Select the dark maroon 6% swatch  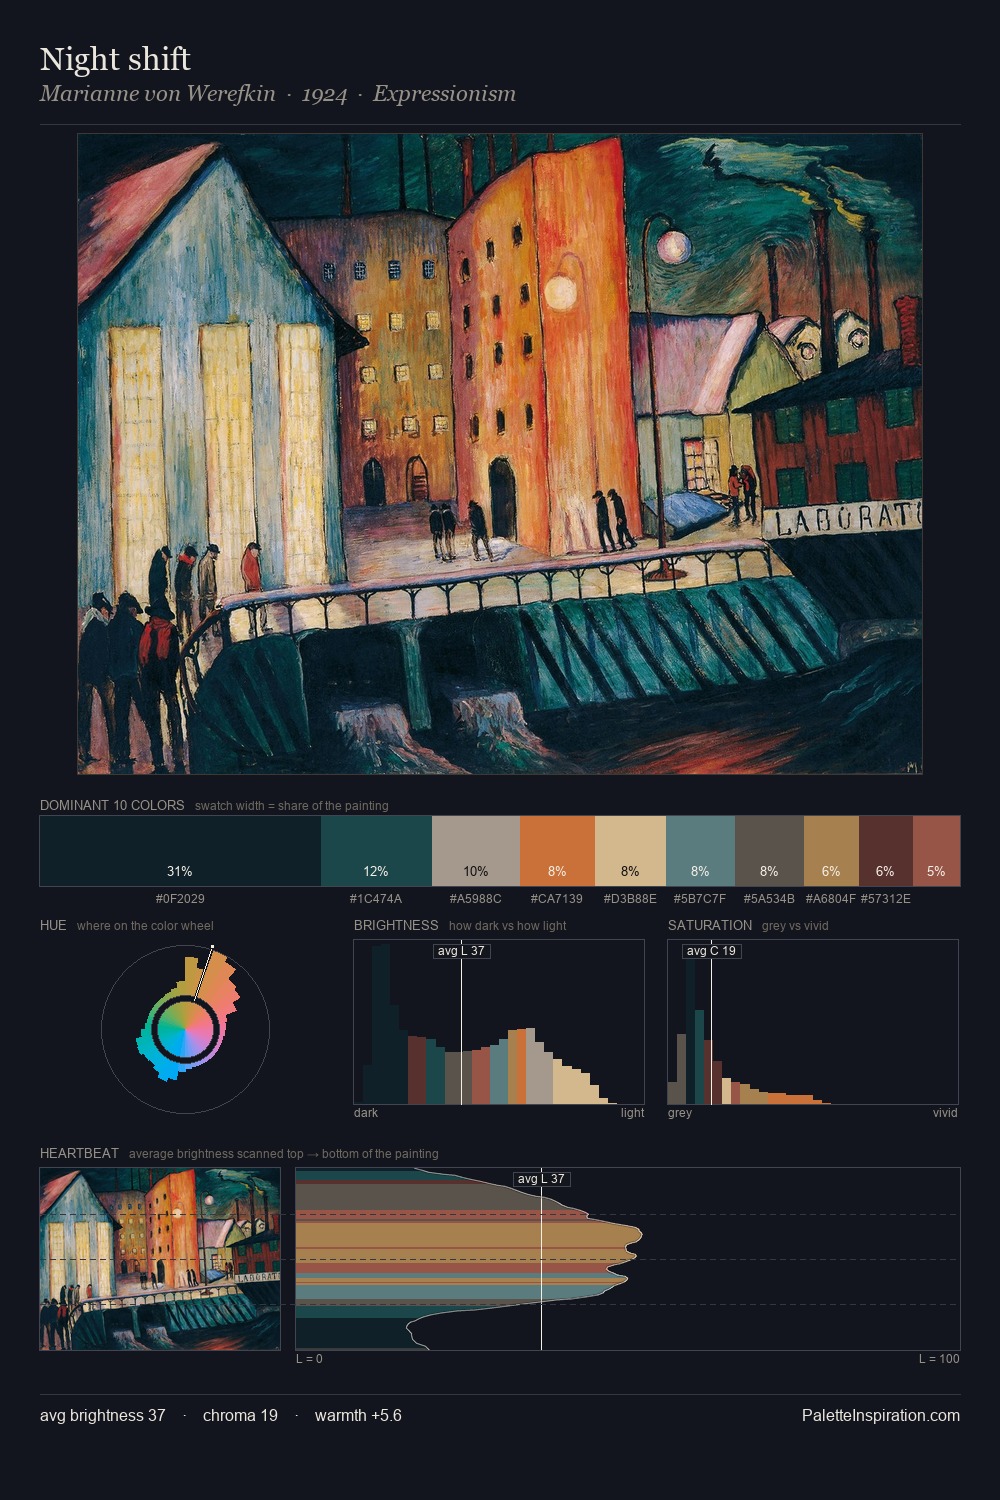click(x=885, y=851)
